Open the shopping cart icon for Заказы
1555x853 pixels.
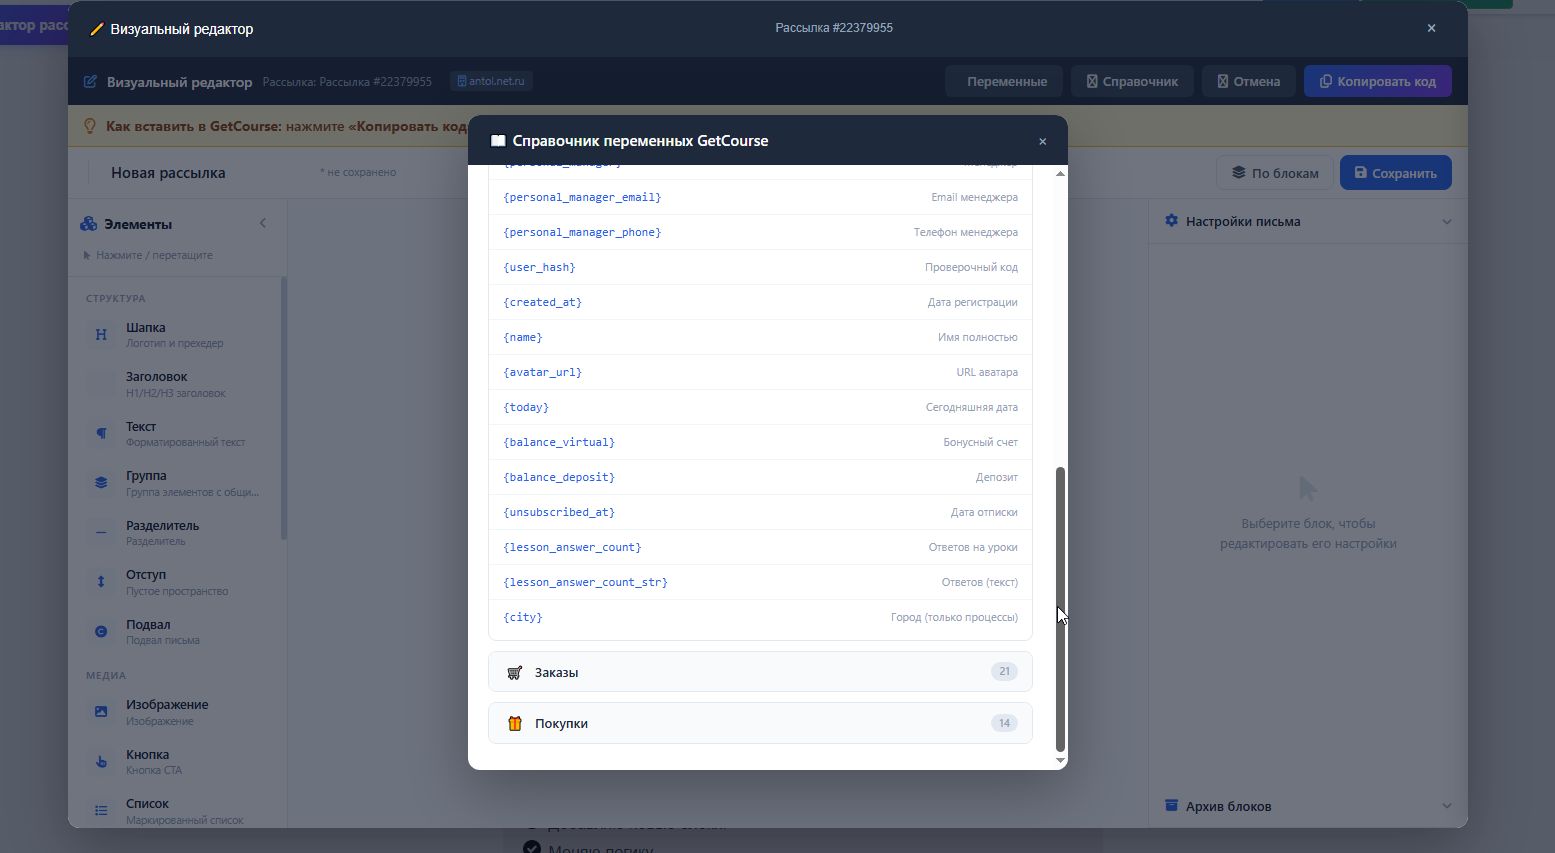(514, 672)
